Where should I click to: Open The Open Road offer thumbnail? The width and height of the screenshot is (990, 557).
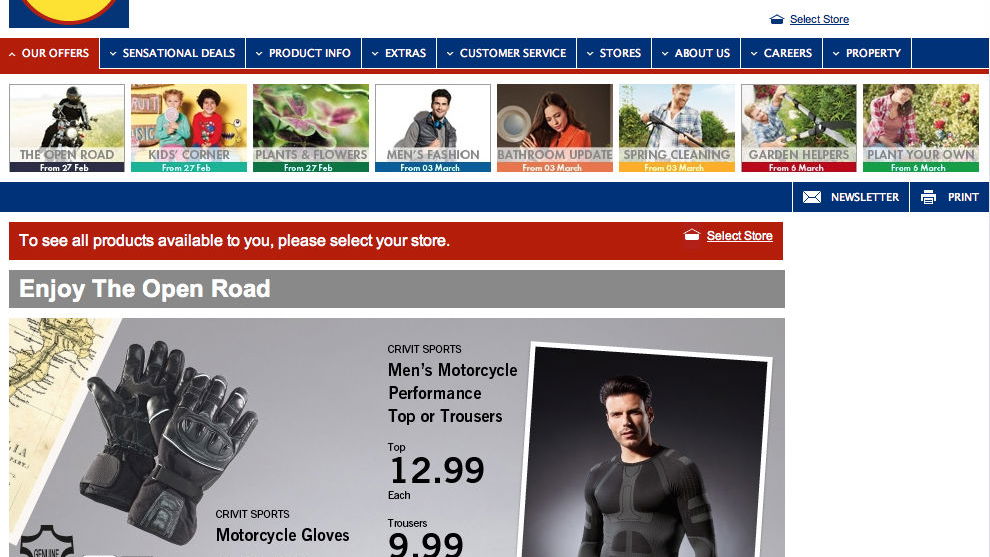pos(67,128)
